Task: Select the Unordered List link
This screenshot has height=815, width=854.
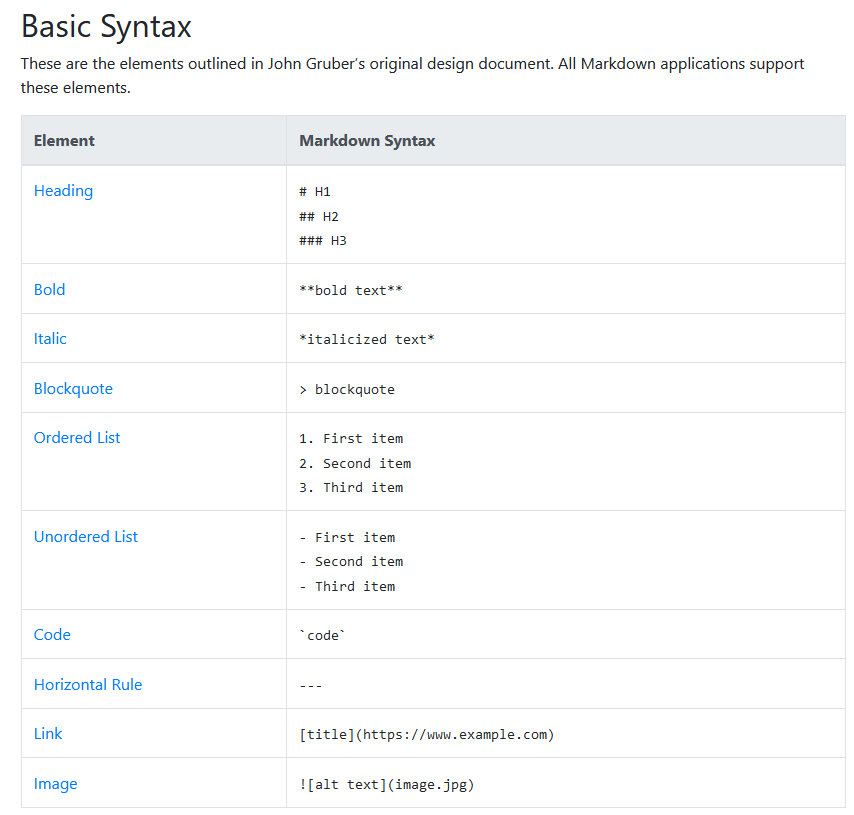Action: tap(86, 537)
